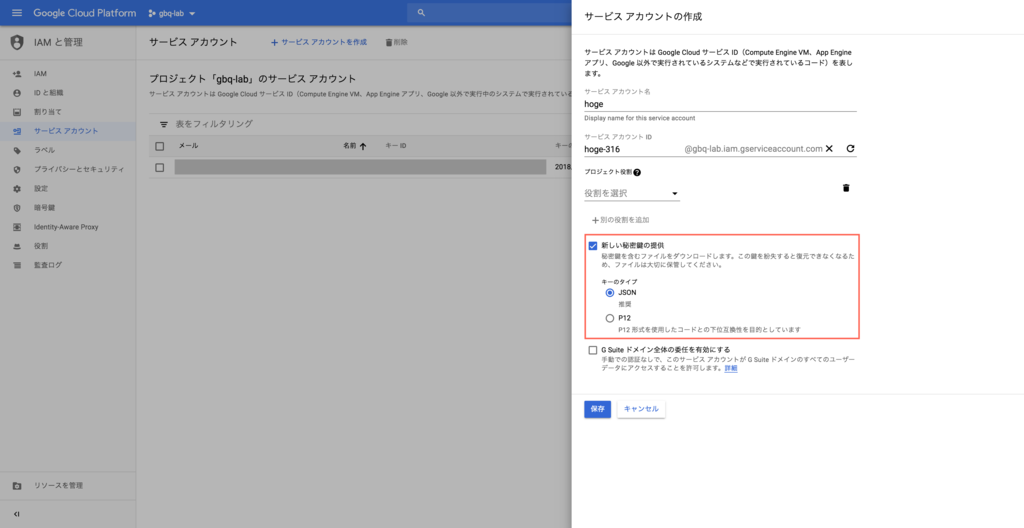Click the 'サービス アカウント' sidebar icon
This screenshot has height=528, width=1024.
tap(18, 131)
